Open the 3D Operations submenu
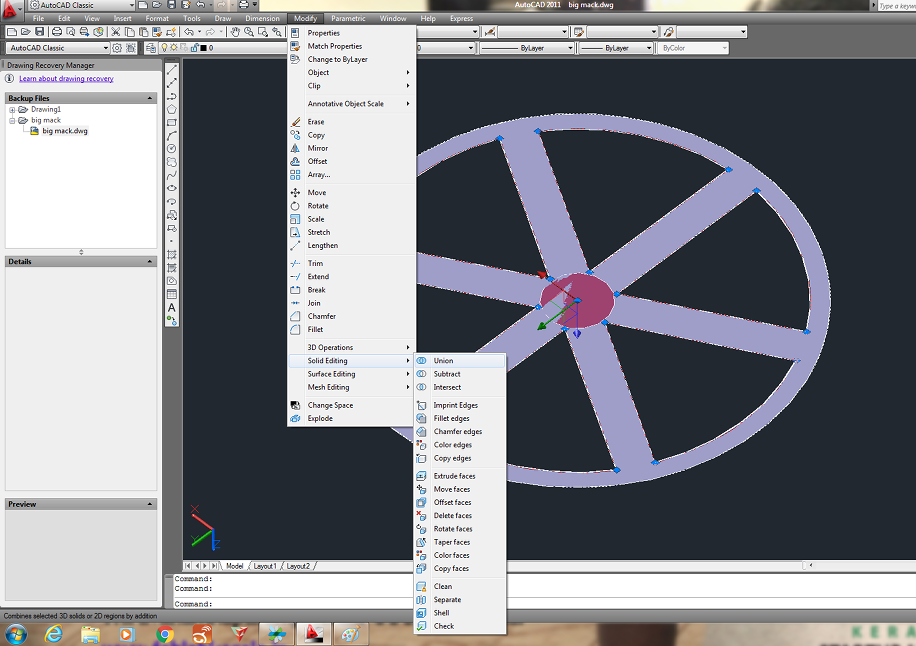 tap(351, 348)
